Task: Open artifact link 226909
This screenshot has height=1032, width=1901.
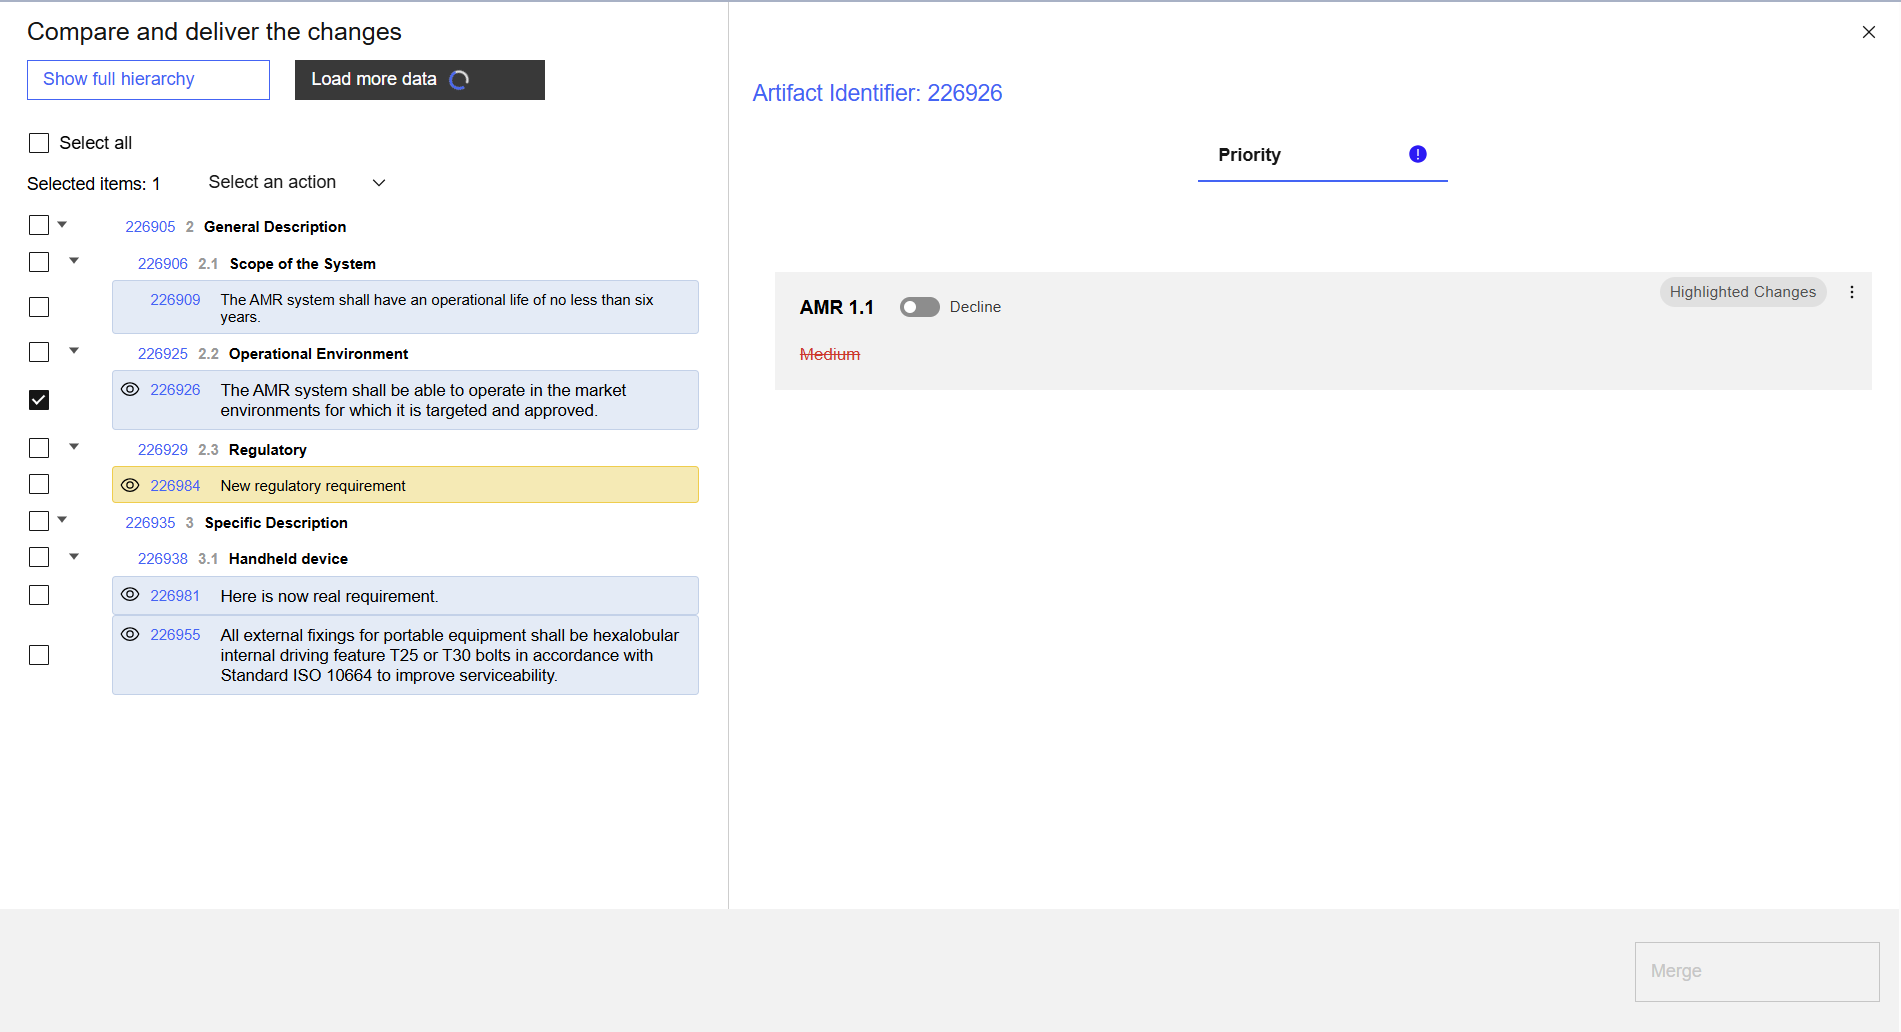Action: pos(175,300)
